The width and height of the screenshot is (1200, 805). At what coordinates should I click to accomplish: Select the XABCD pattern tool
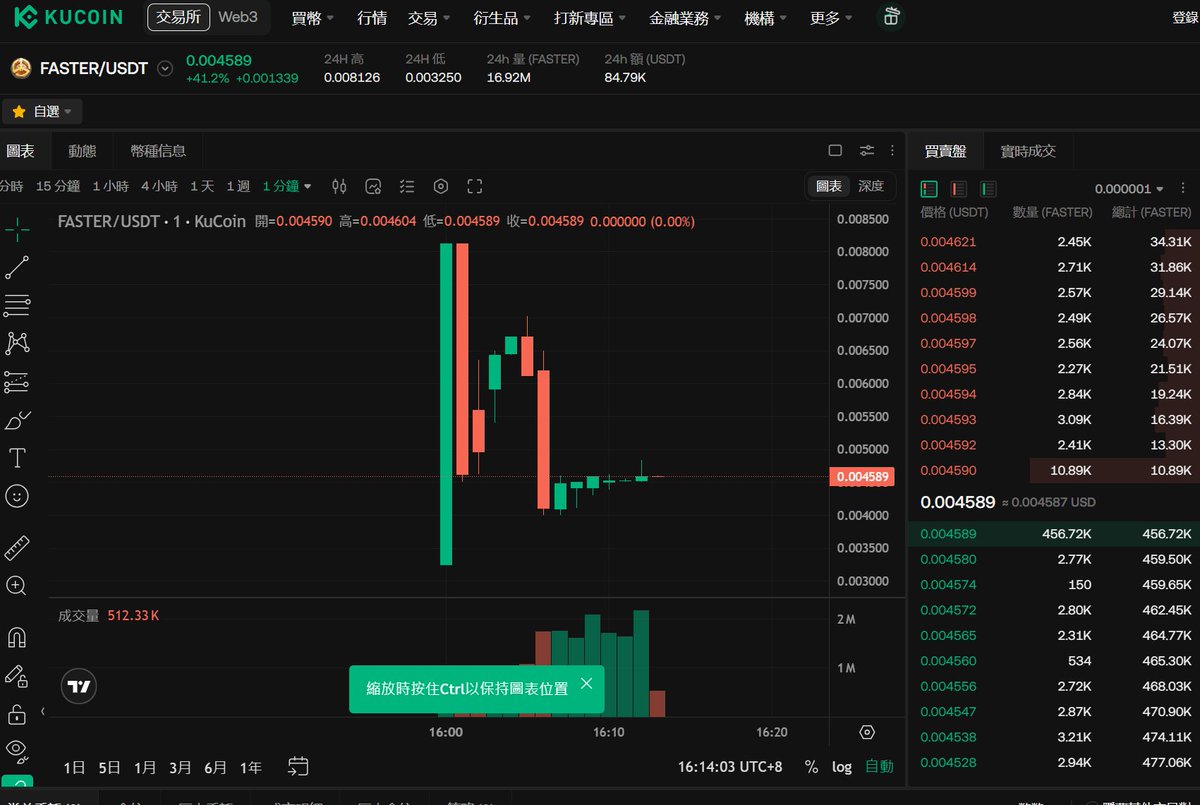[x=17, y=343]
